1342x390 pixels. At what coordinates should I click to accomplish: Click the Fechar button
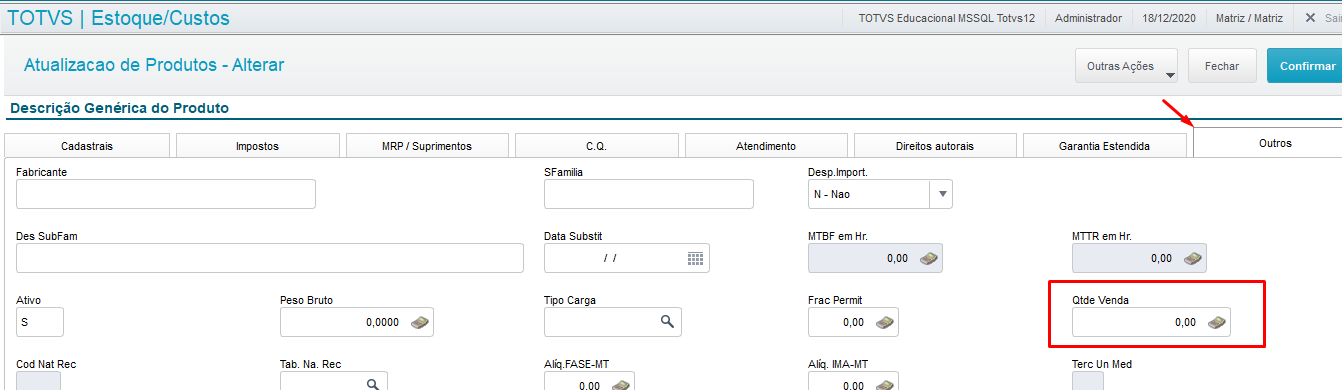1222,66
